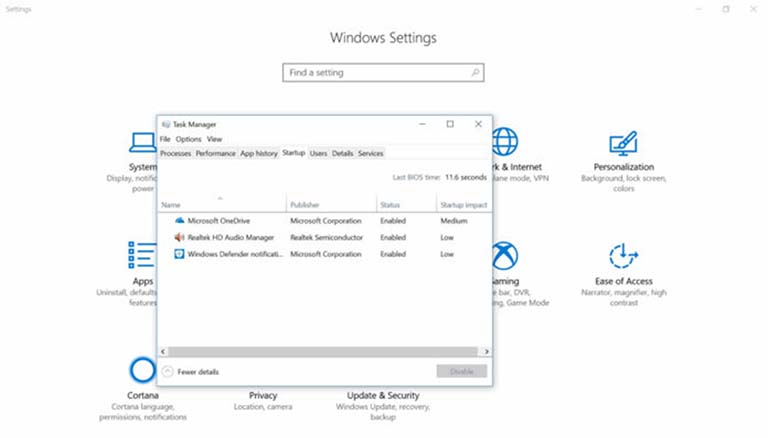Screen dimensions: 768x438
Task: Open View menu in Task Manager
Action: tap(214, 139)
